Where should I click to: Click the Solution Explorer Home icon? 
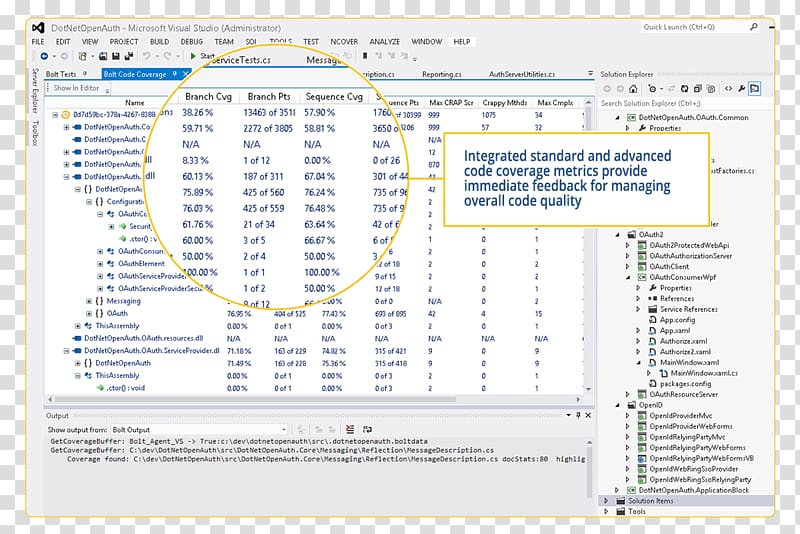click(633, 89)
